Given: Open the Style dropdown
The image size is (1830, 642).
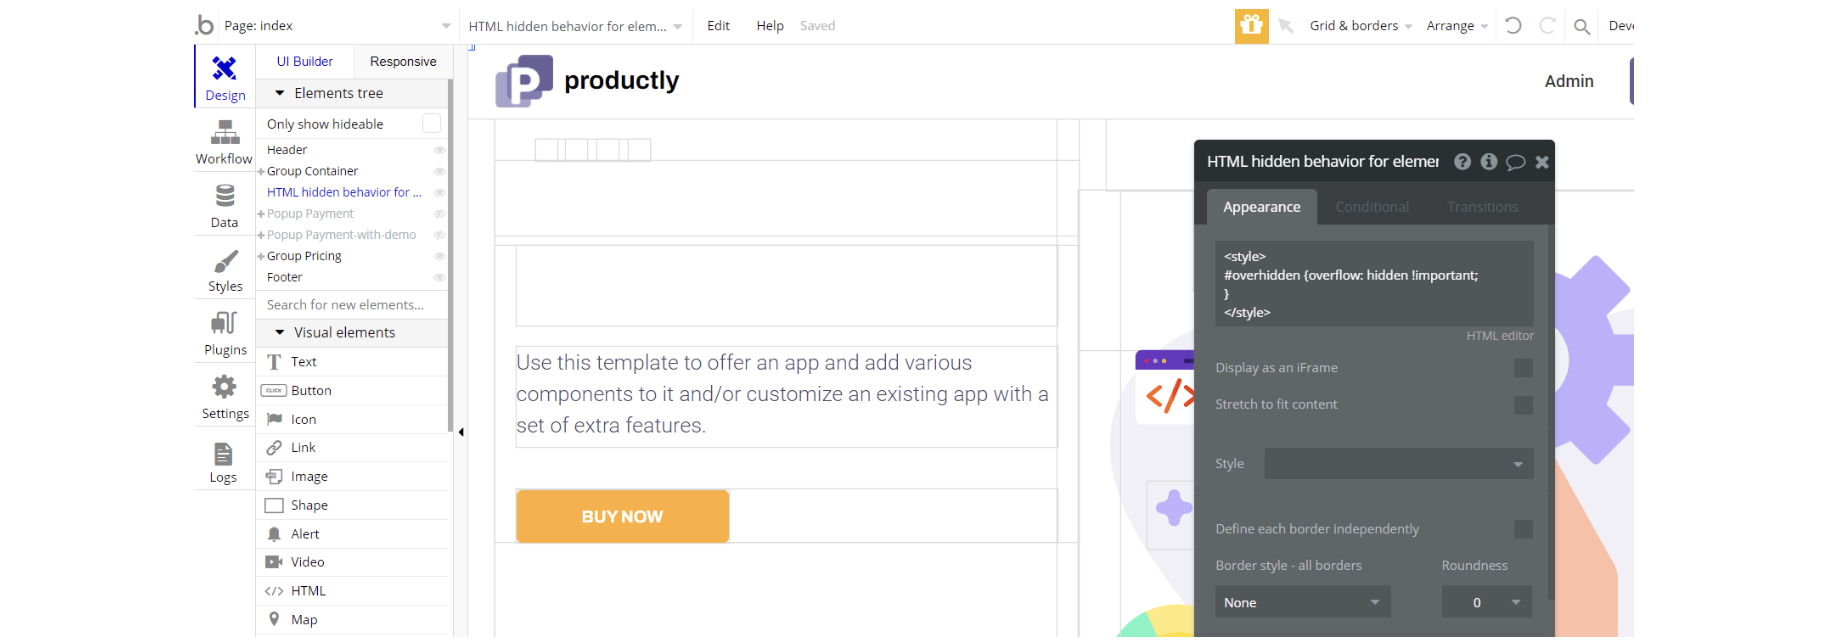Looking at the screenshot, I should [1398, 464].
